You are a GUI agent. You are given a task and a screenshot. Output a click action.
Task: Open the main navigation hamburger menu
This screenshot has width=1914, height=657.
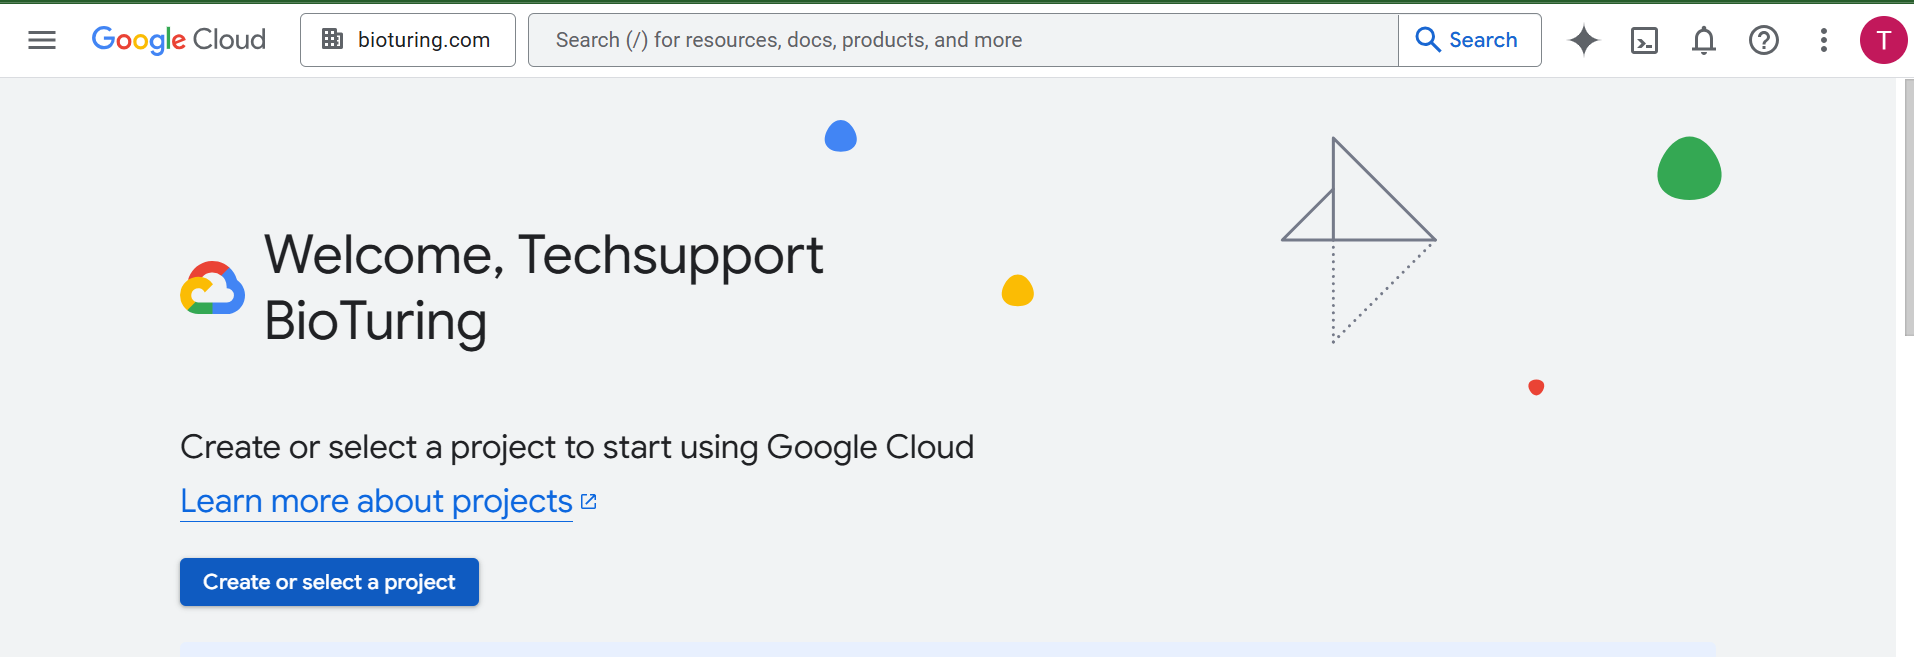[42, 40]
